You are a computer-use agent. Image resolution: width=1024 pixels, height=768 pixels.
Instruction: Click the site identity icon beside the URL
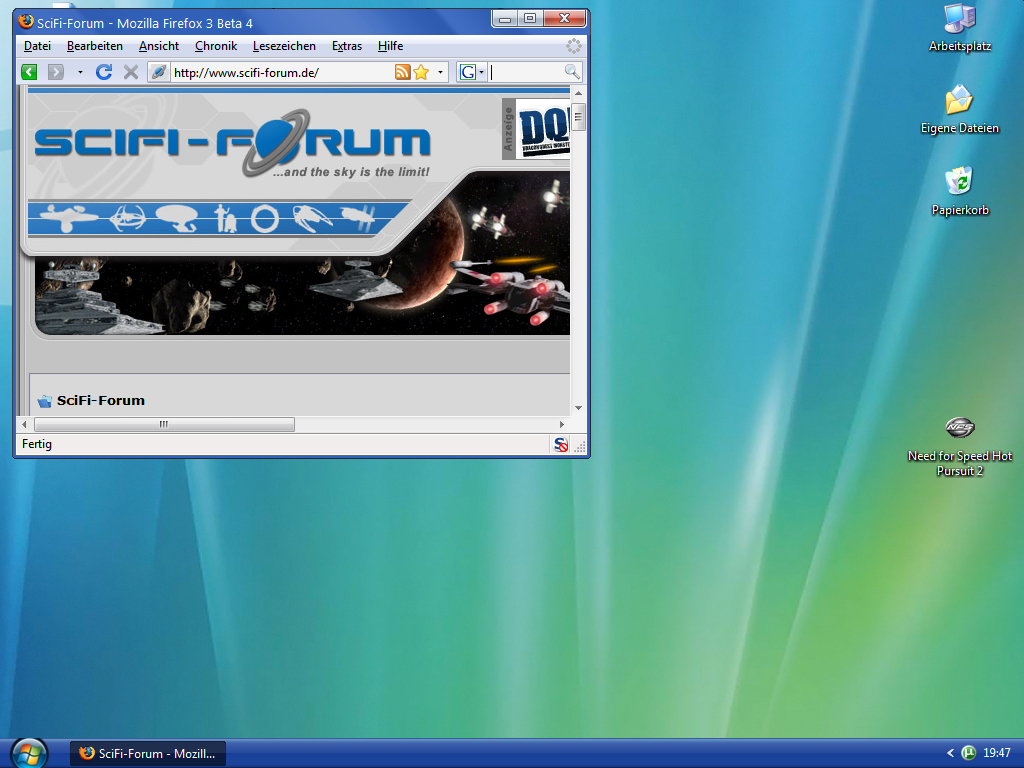tap(158, 72)
